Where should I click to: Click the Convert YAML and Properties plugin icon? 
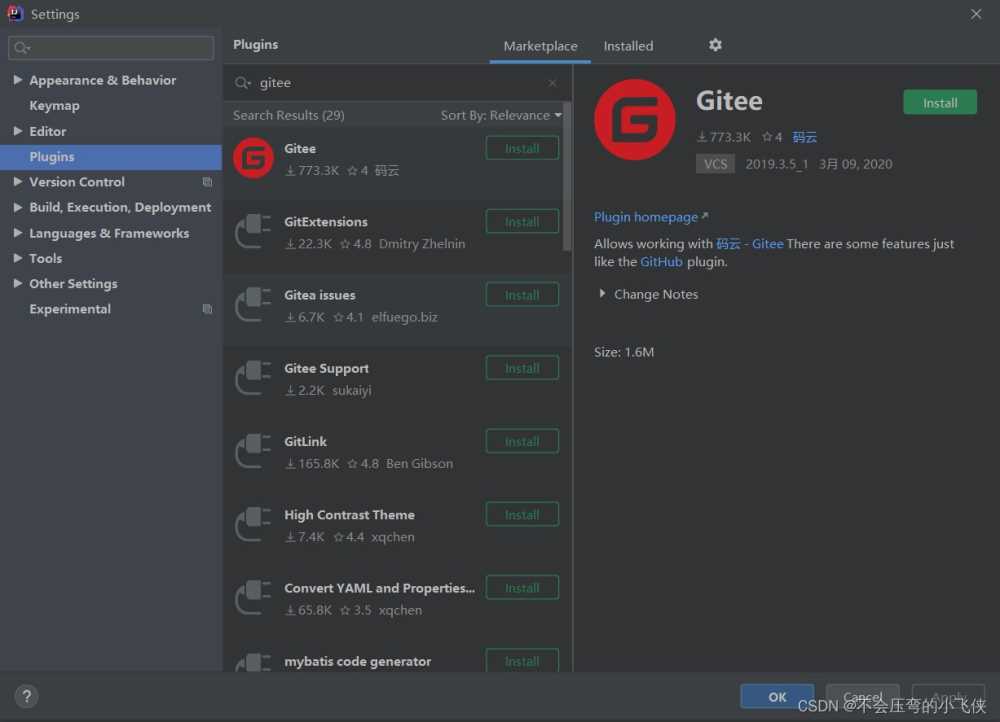click(x=253, y=598)
